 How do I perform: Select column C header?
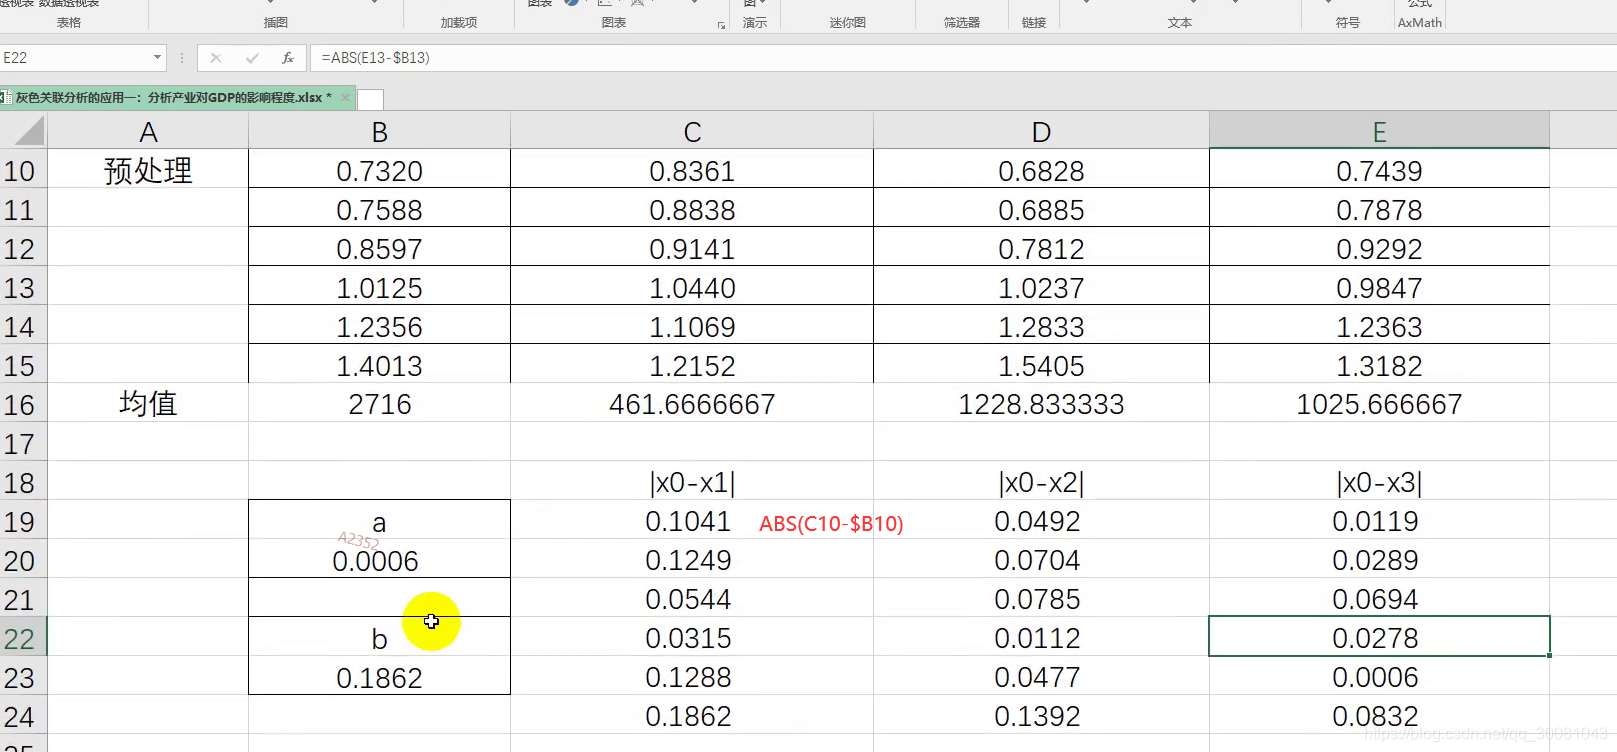click(692, 132)
